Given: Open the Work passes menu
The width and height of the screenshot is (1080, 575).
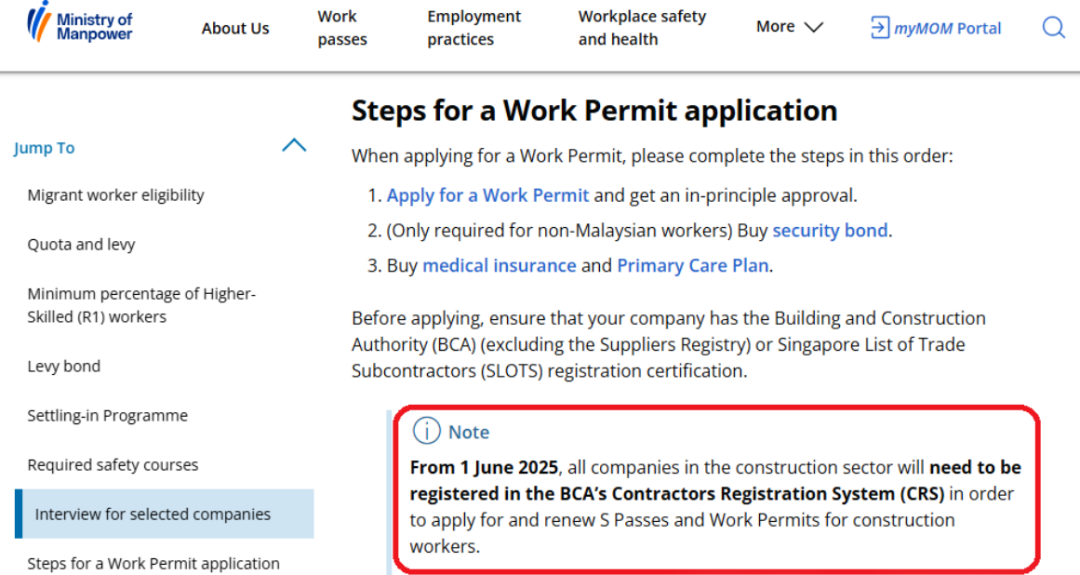Looking at the screenshot, I should pos(342,28).
